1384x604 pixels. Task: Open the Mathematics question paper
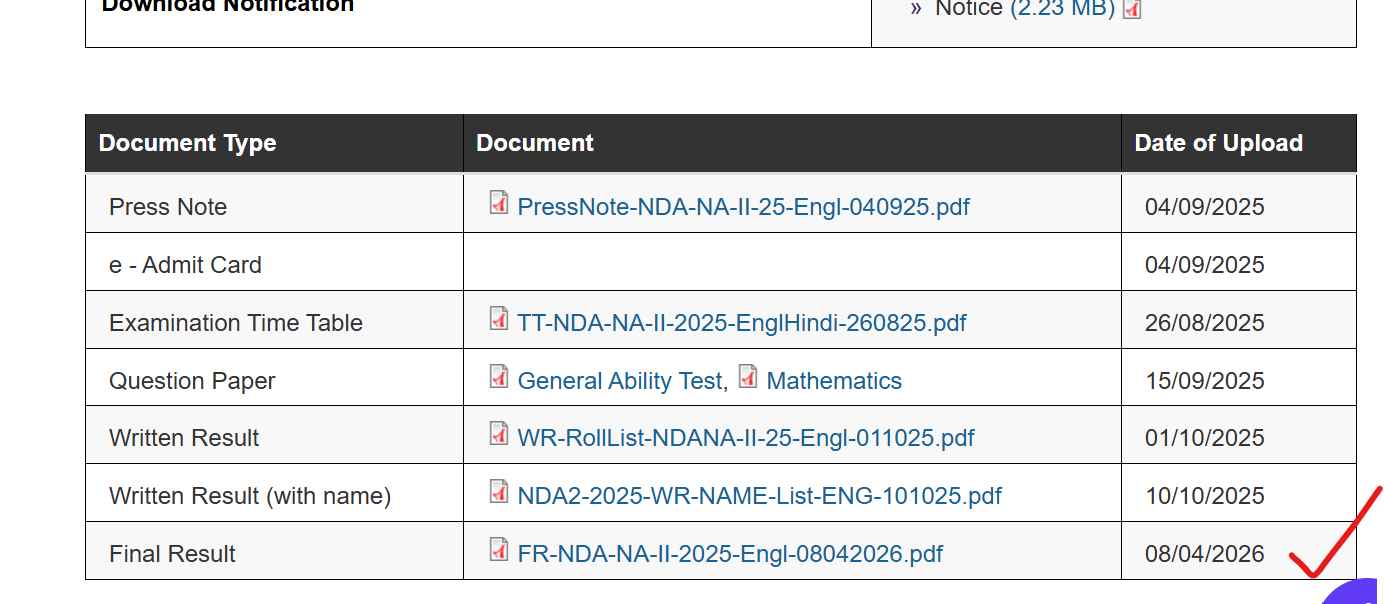(x=834, y=380)
